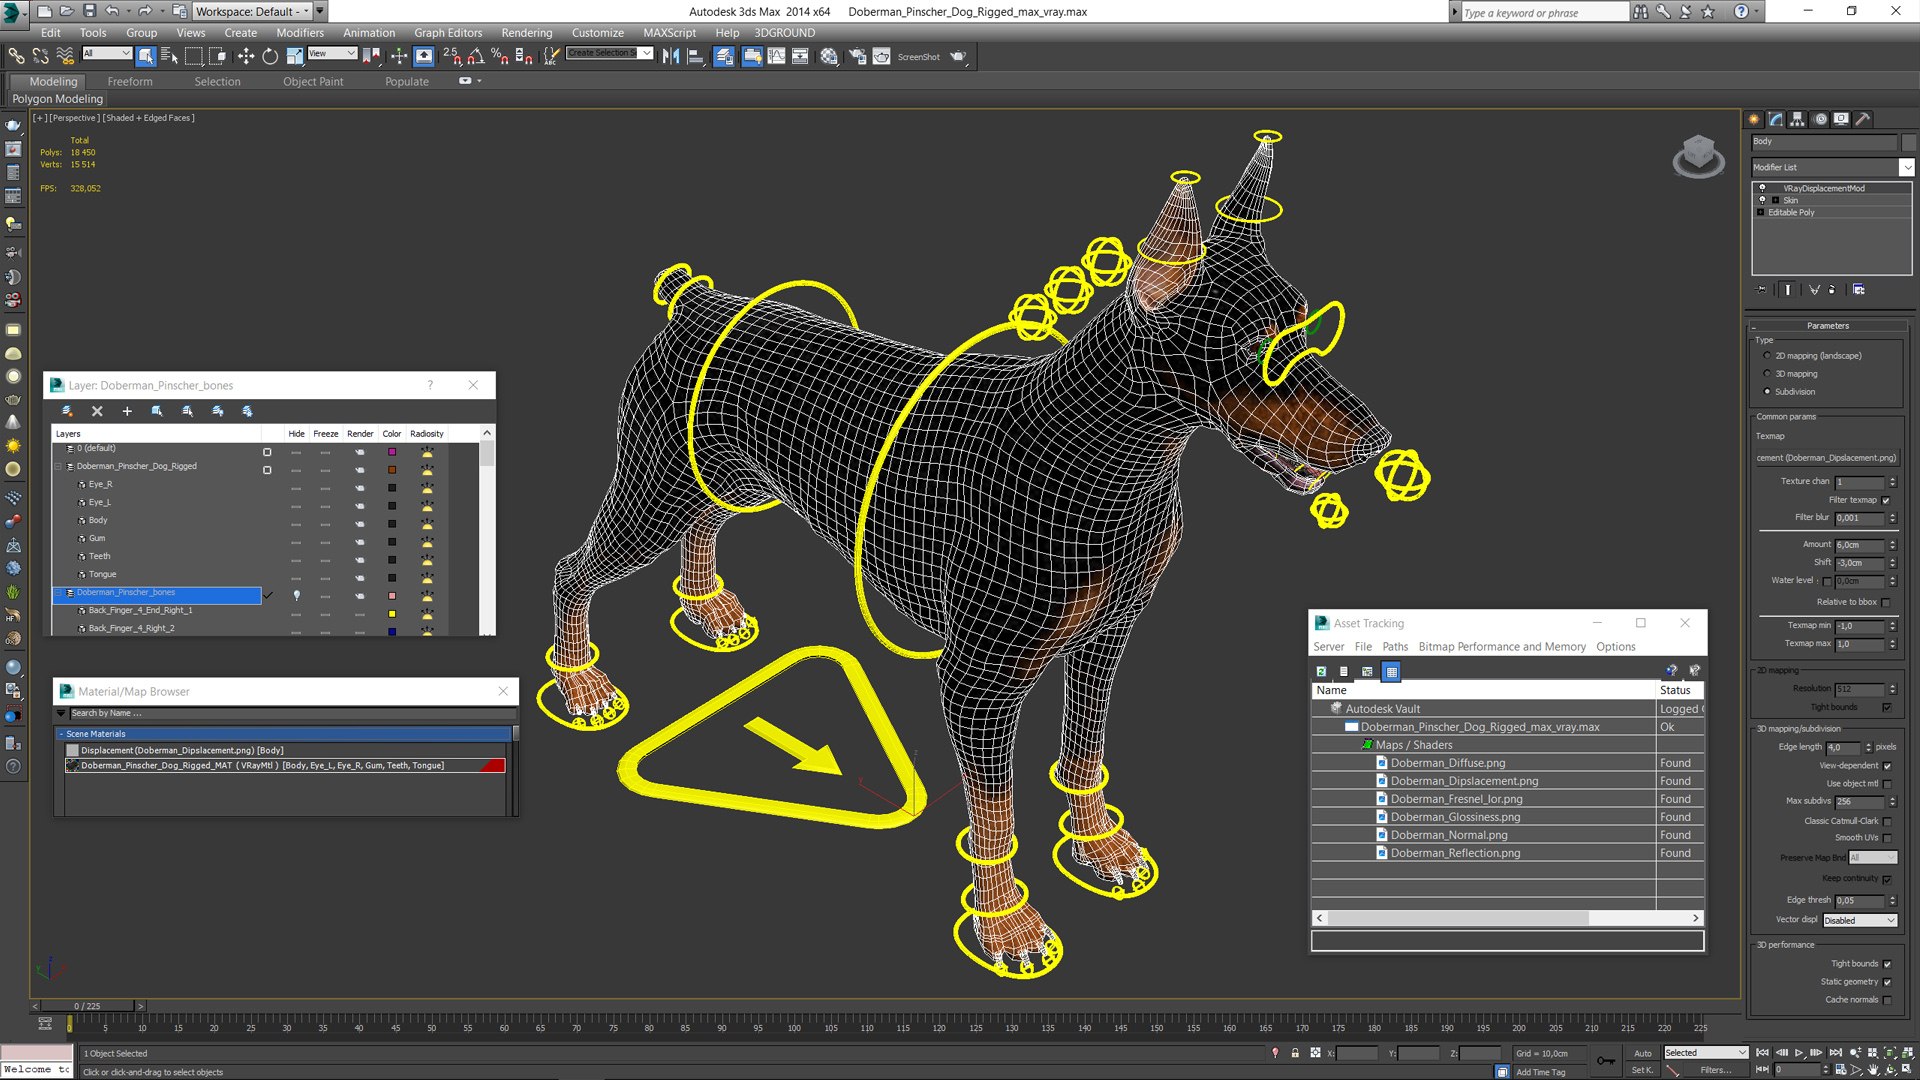Click Auto key button
The image size is (1920, 1080).
coord(1642,1053)
